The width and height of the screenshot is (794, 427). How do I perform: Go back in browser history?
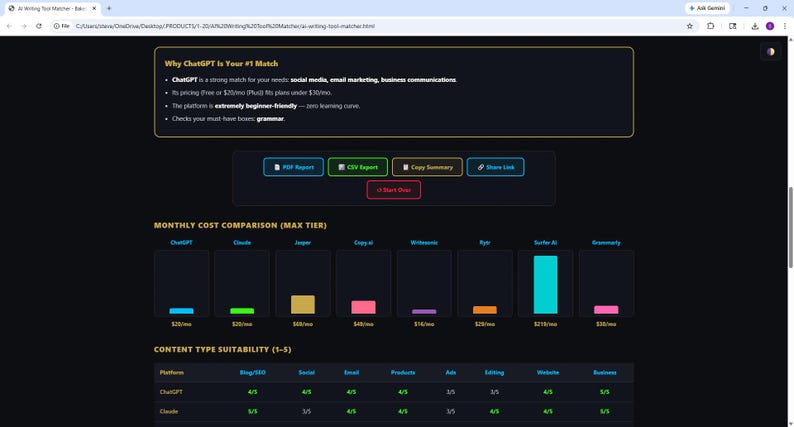click(x=9, y=26)
